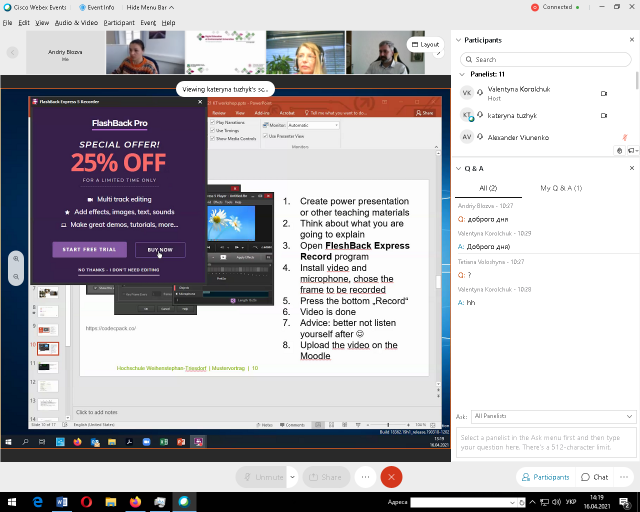Zoom in on the shared screen
The width and height of the screenshot is (640, 512).
(x=16, y=259)
